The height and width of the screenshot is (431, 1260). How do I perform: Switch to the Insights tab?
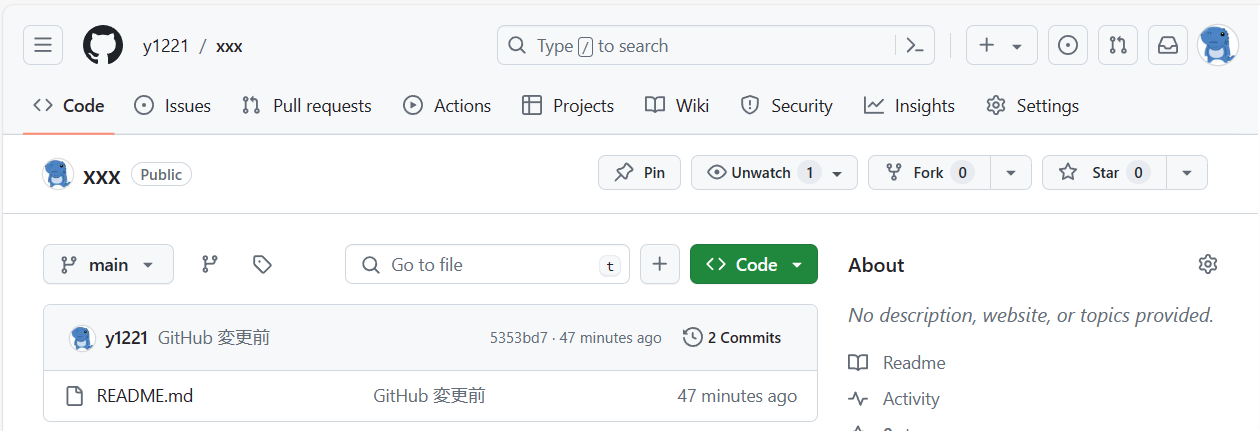tap(909, 105)
